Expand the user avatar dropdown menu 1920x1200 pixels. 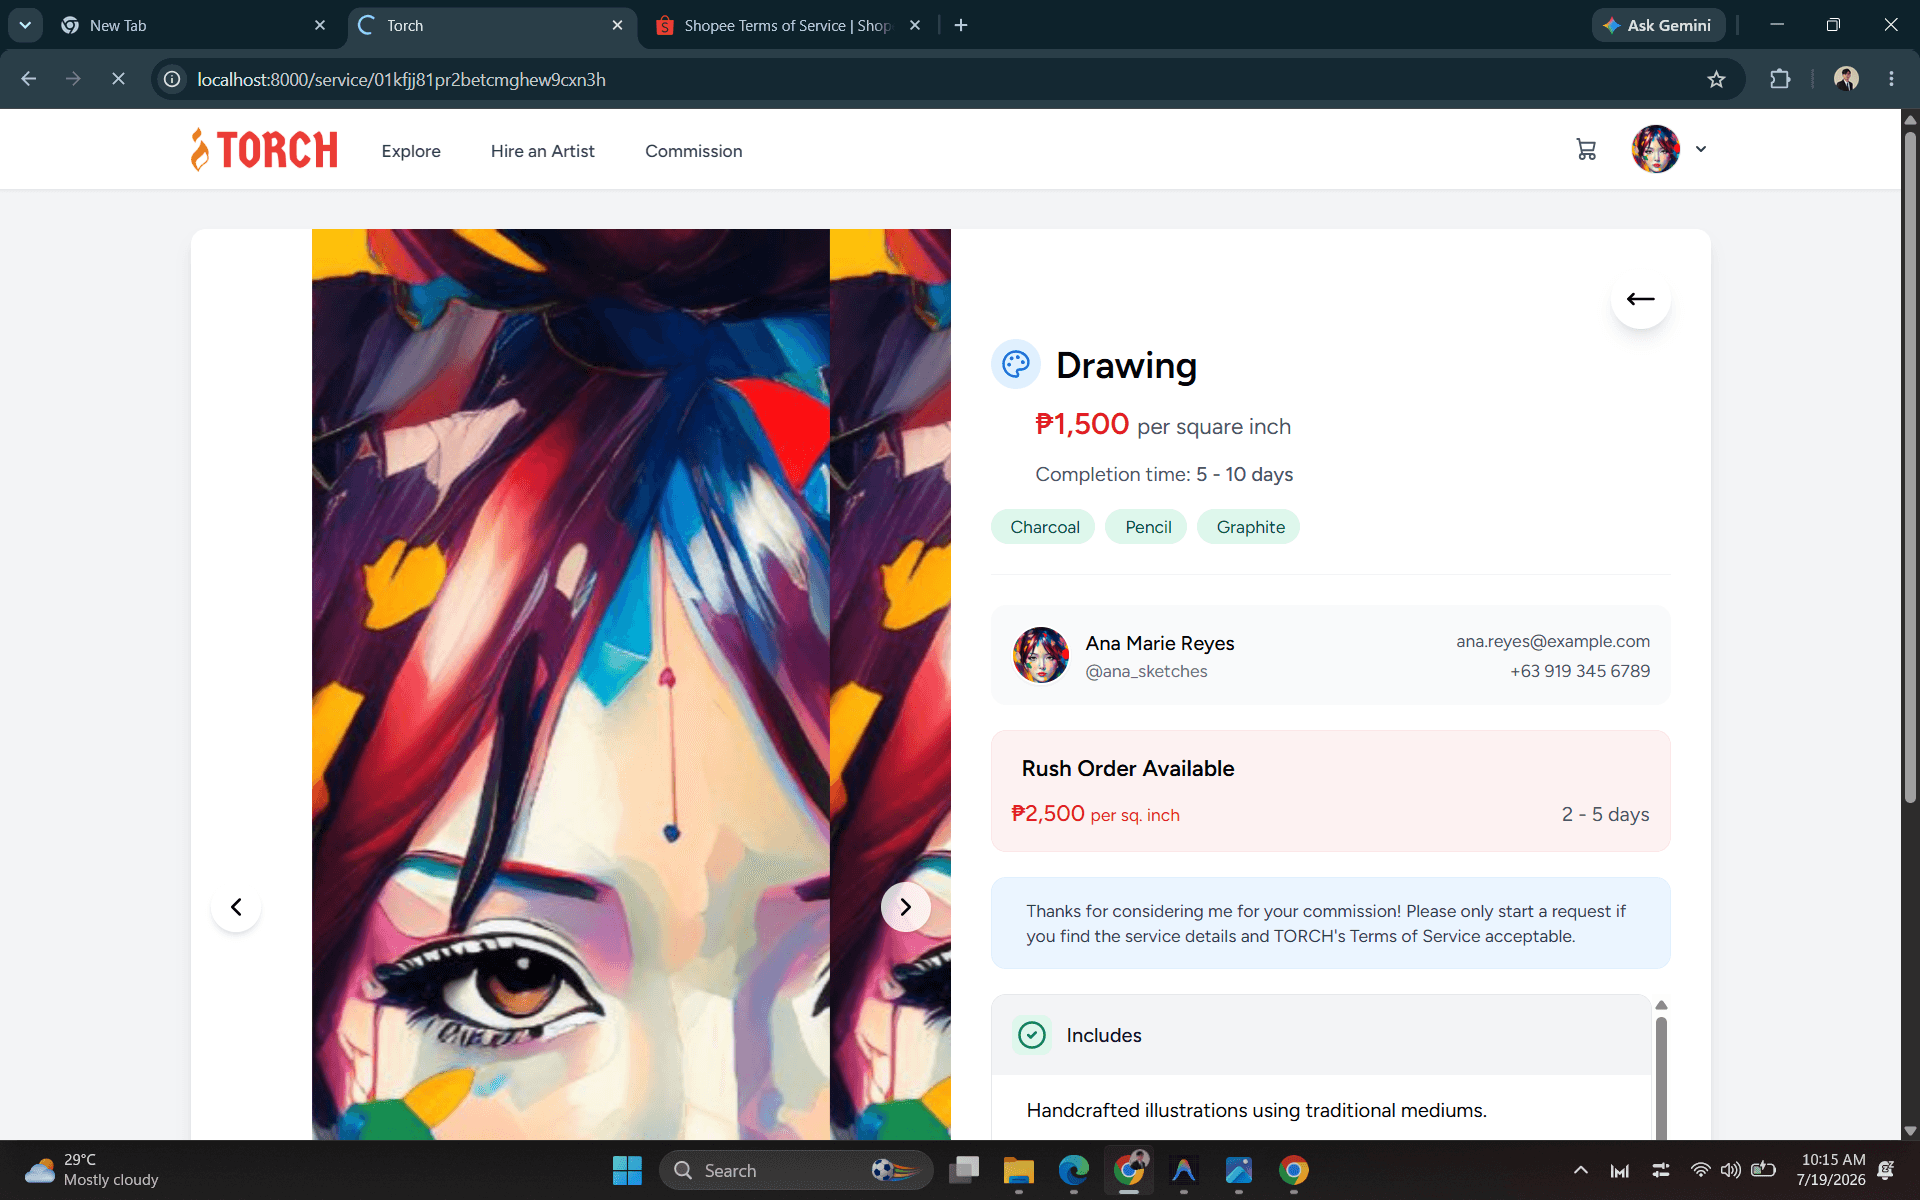[1701, 149]
